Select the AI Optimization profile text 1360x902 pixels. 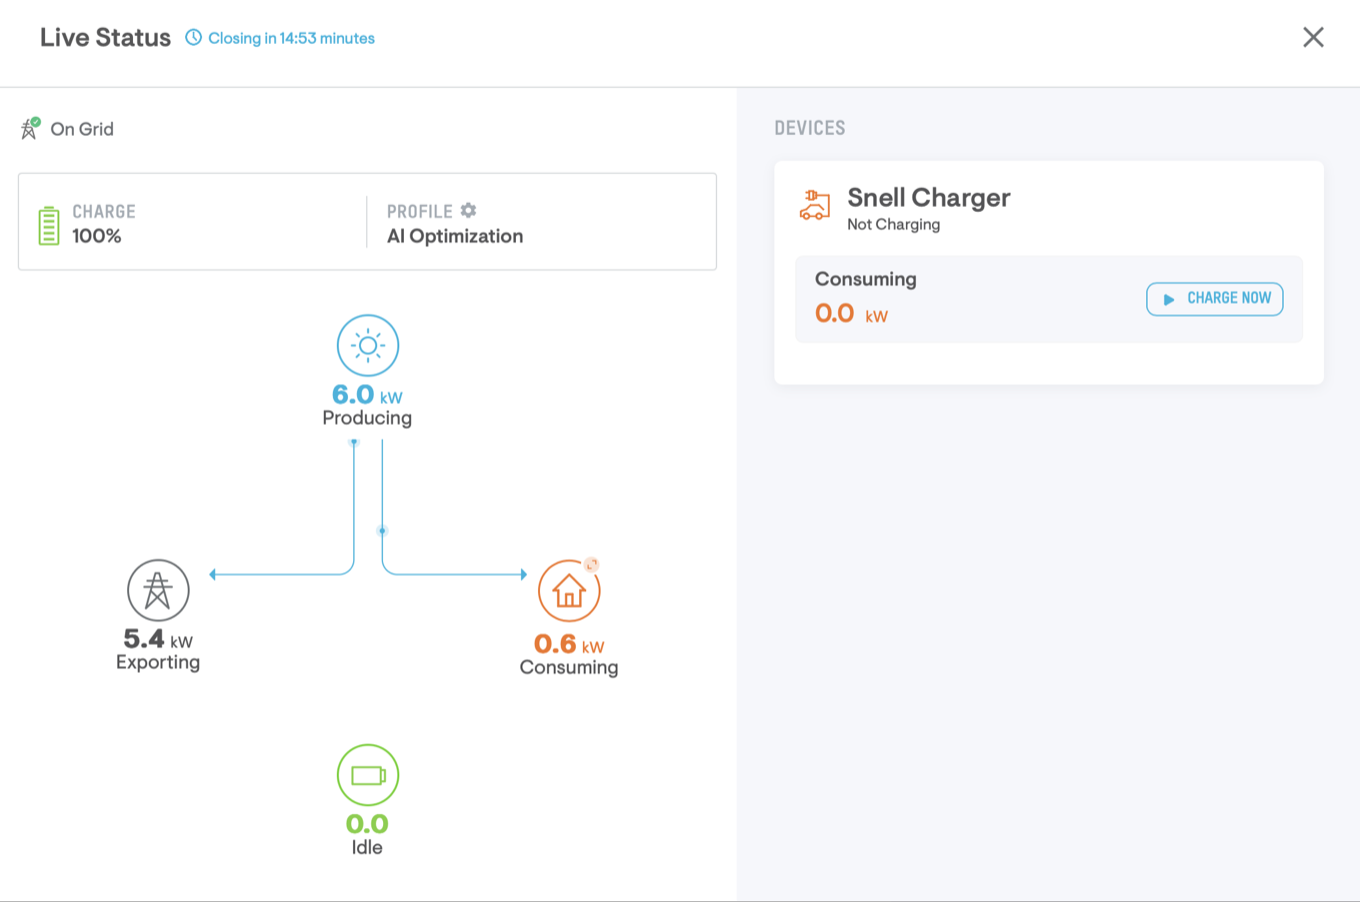455,236
